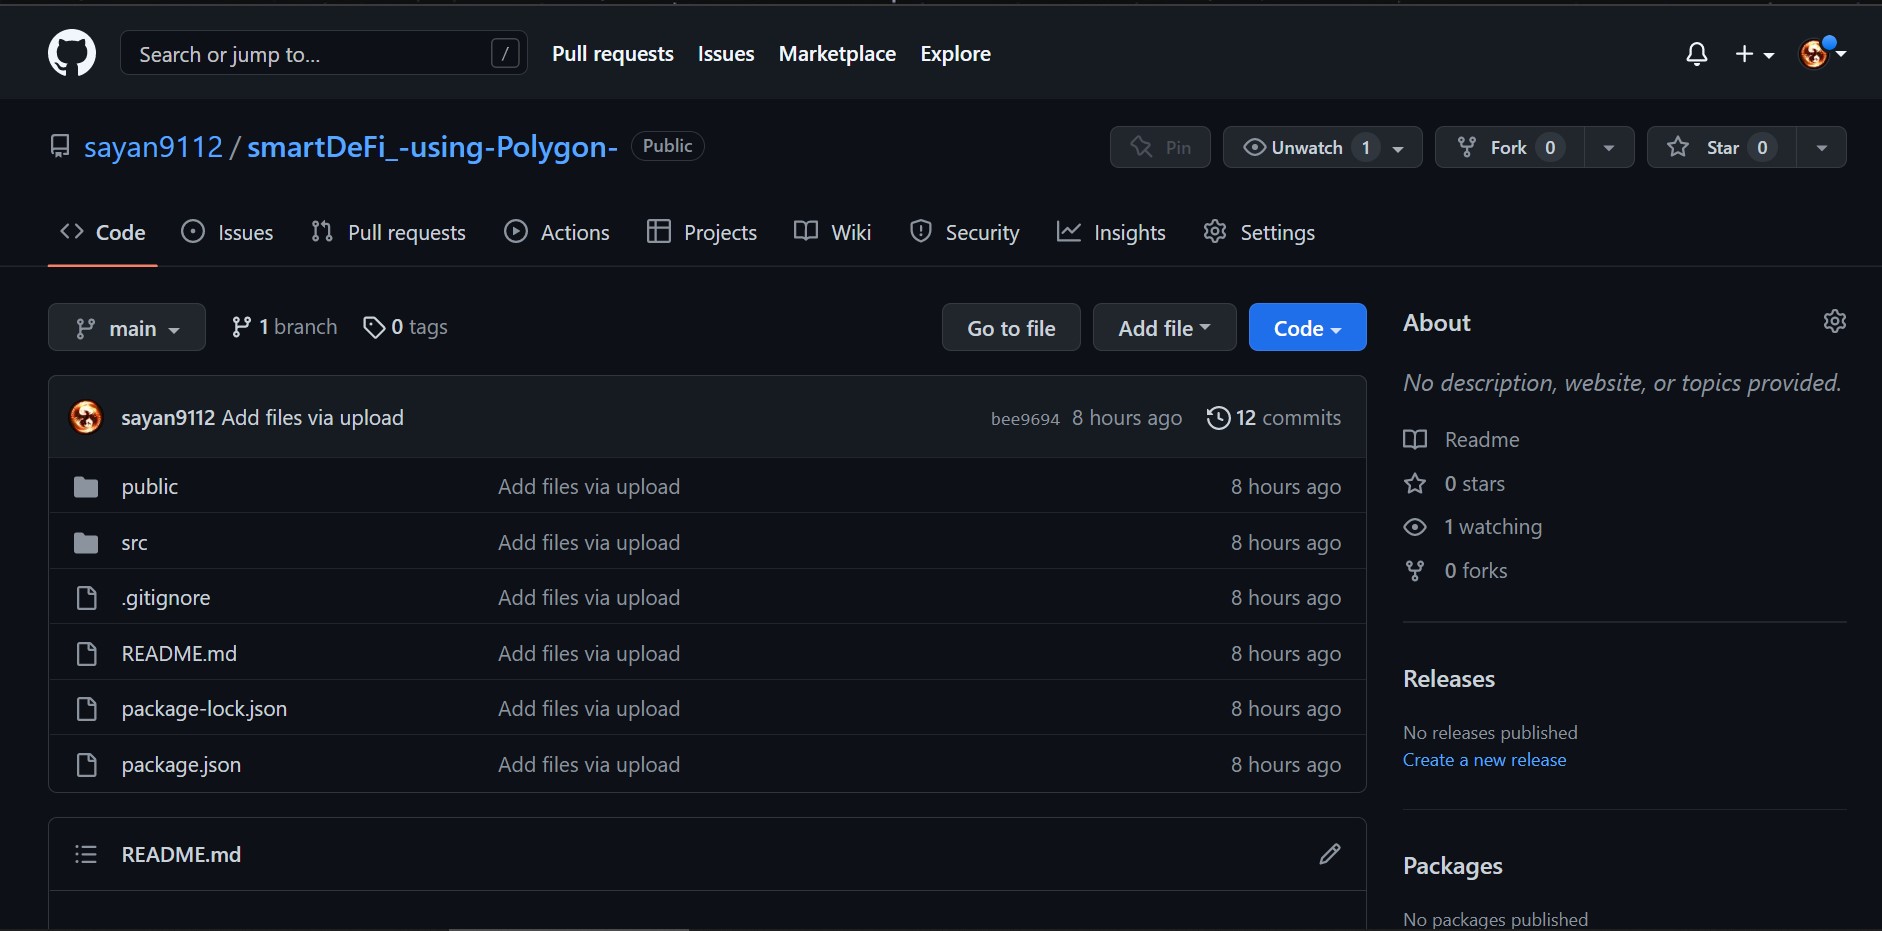View the 12 commits history
Image resolution: width=1882 pixels, height=931 pixels.
tap(1274, 418)
